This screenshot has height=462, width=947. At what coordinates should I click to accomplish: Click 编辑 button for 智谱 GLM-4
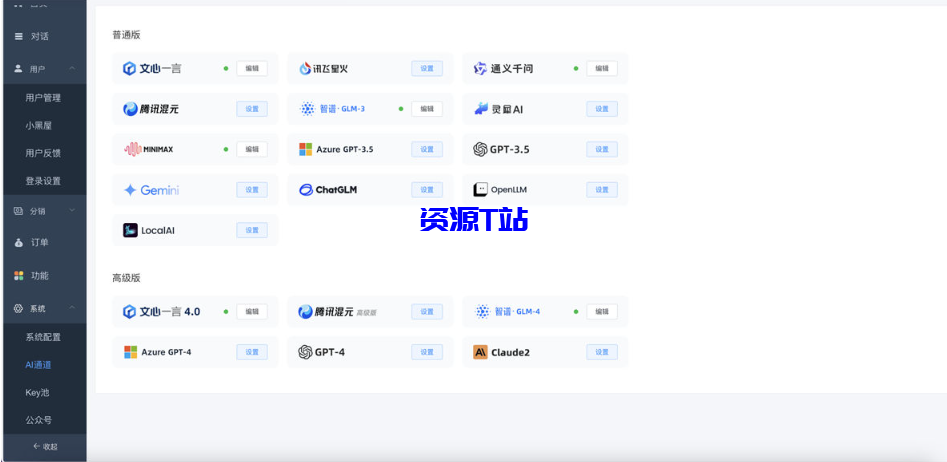click(x=602, y=312)
